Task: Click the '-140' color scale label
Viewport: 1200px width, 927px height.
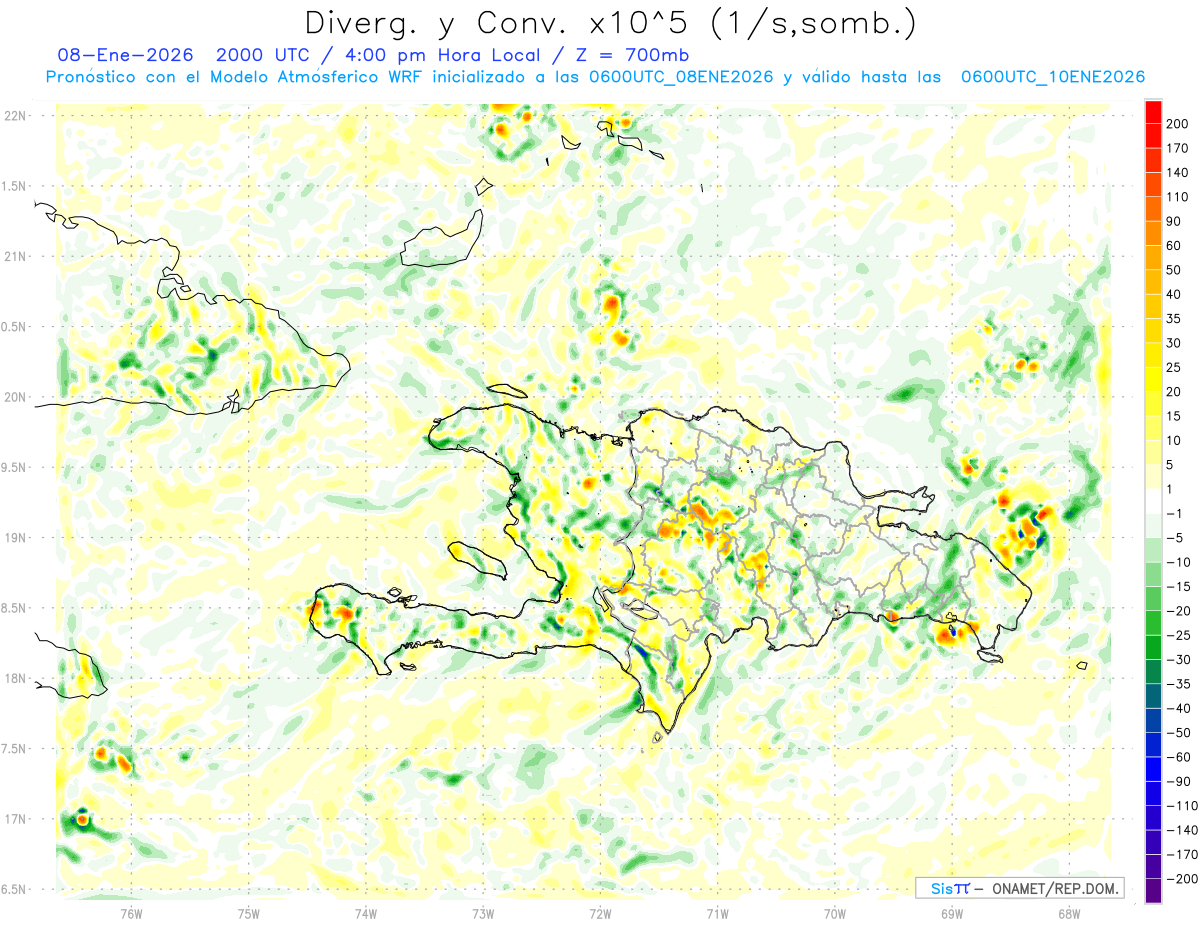Action: [x=1182, y=830]
